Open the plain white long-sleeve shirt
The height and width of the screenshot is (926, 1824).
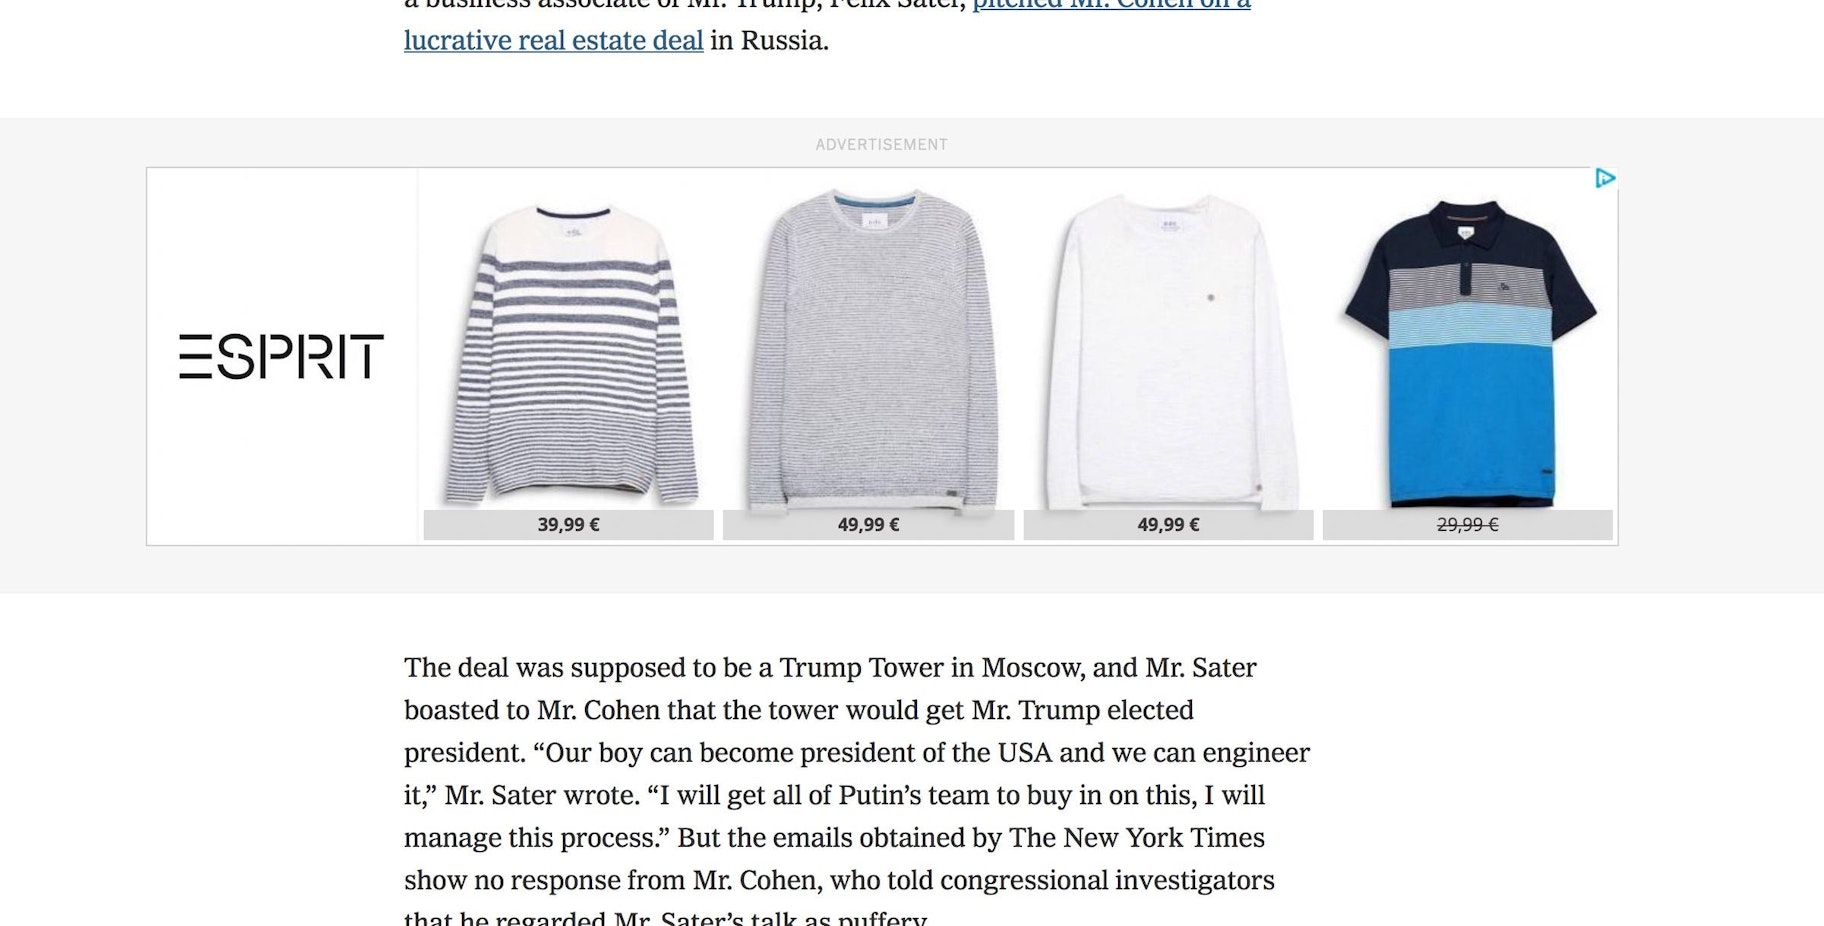coord(1168,351)
